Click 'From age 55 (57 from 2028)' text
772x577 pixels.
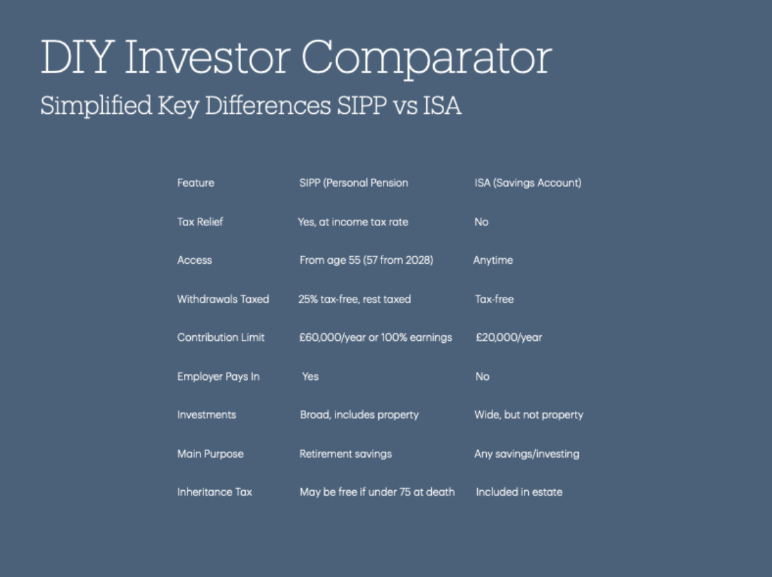tap(366, 260)
